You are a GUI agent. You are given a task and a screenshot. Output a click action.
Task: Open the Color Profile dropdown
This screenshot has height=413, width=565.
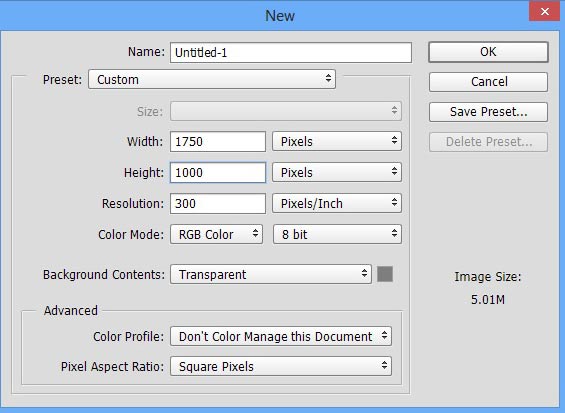pos(281,336)
